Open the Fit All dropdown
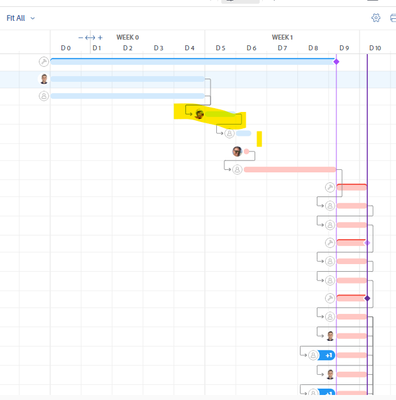The height and width of the screenshot is (400, 396). pyautogui.click(x=21, y=18)
